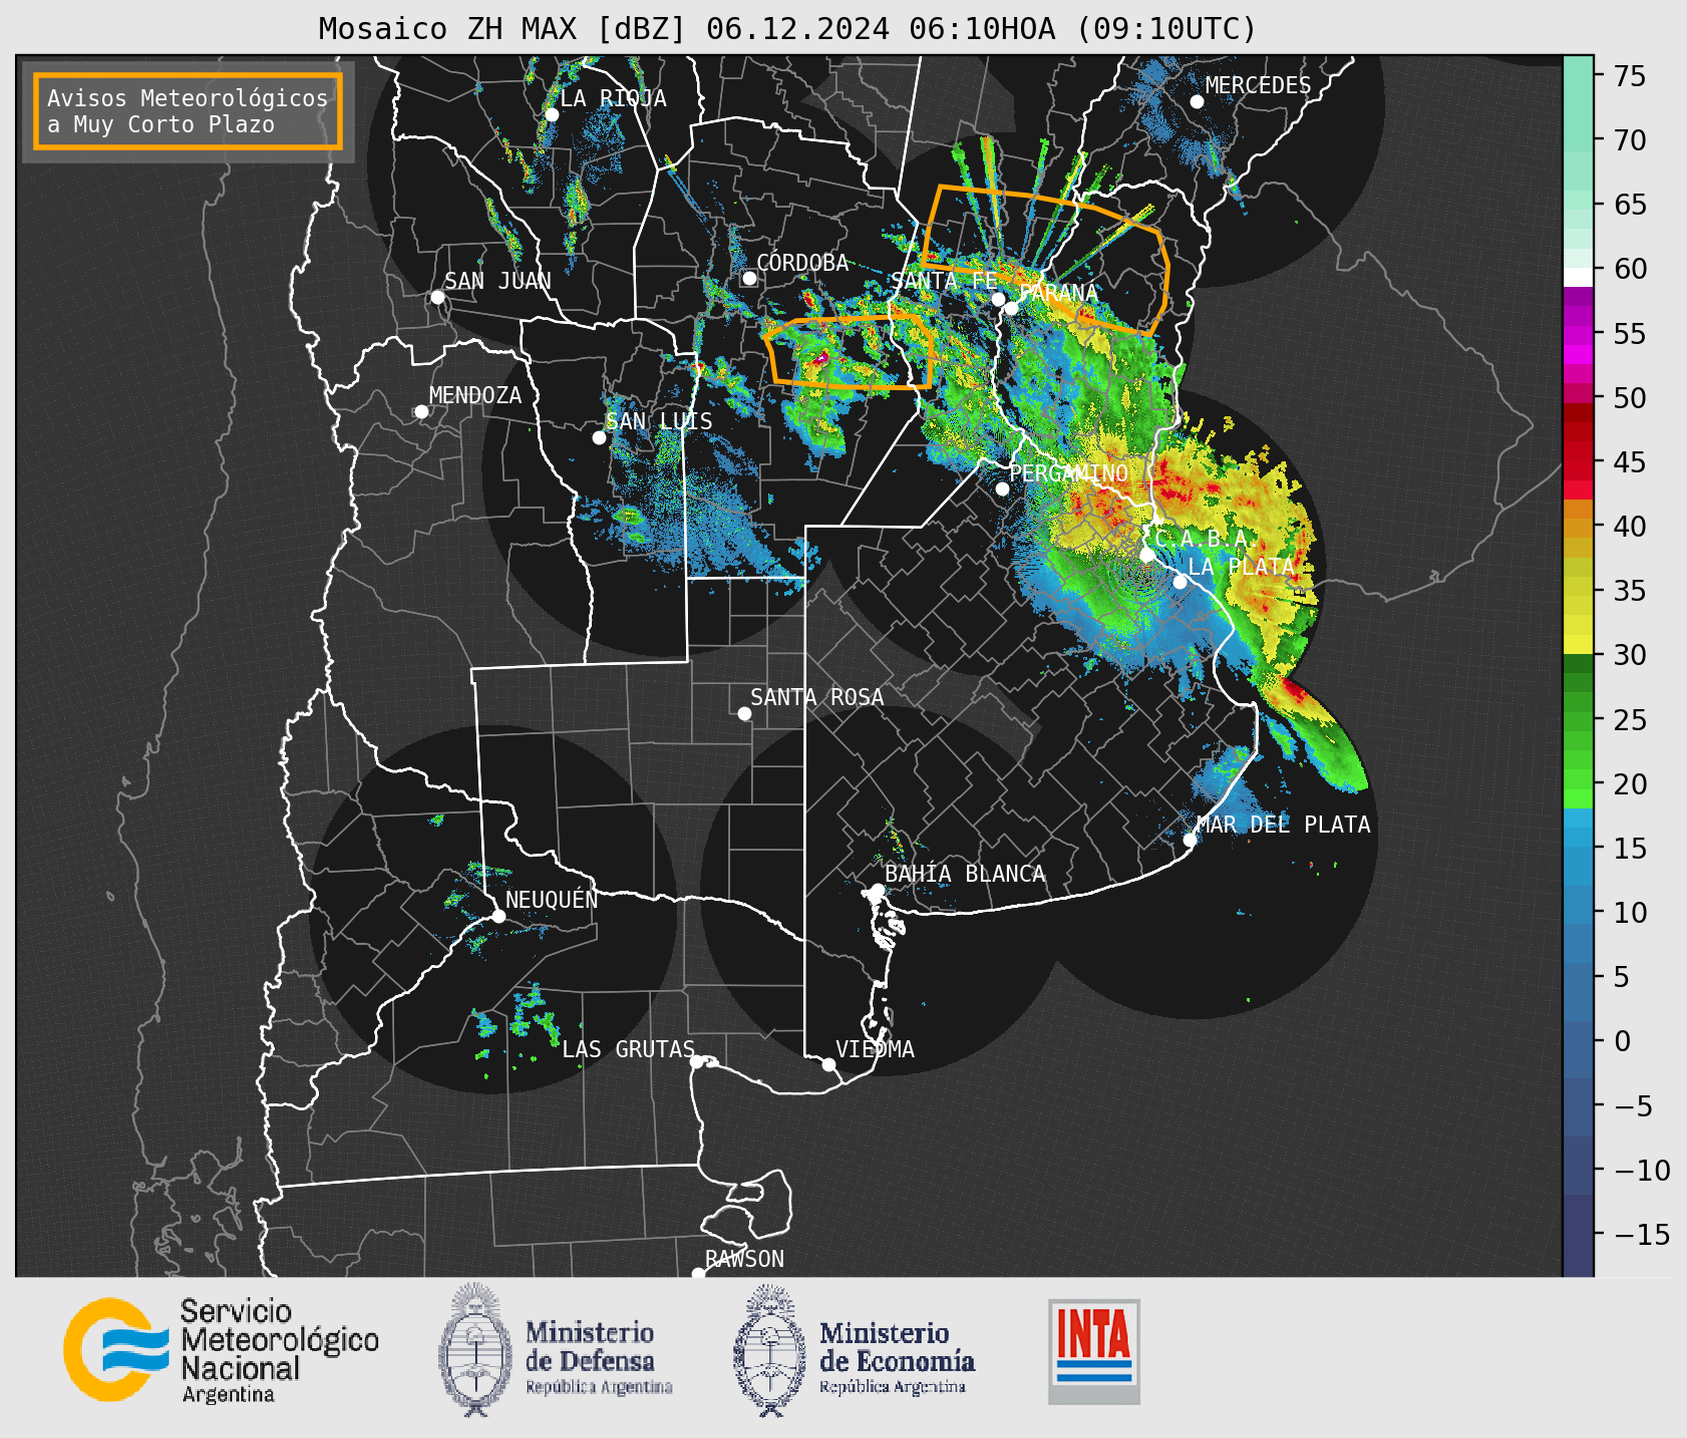Click the SAN JUAN label

click(497, 281)
